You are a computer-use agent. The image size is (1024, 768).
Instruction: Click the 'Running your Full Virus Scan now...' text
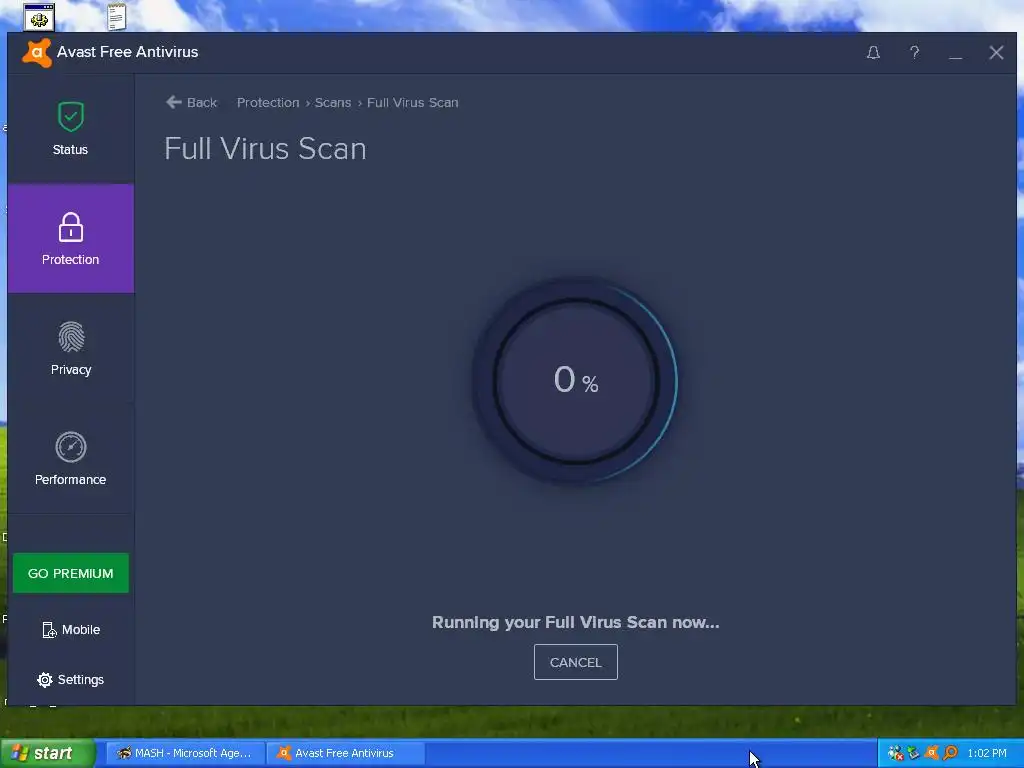tap(575, 622)
